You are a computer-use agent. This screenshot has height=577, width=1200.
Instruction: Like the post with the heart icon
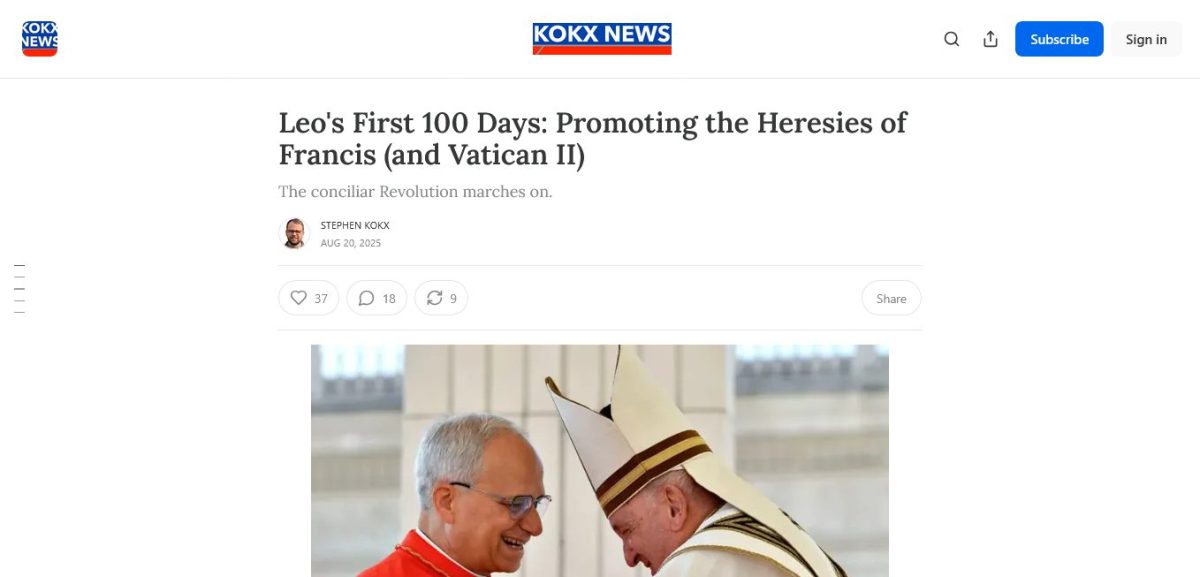point(298,298)
